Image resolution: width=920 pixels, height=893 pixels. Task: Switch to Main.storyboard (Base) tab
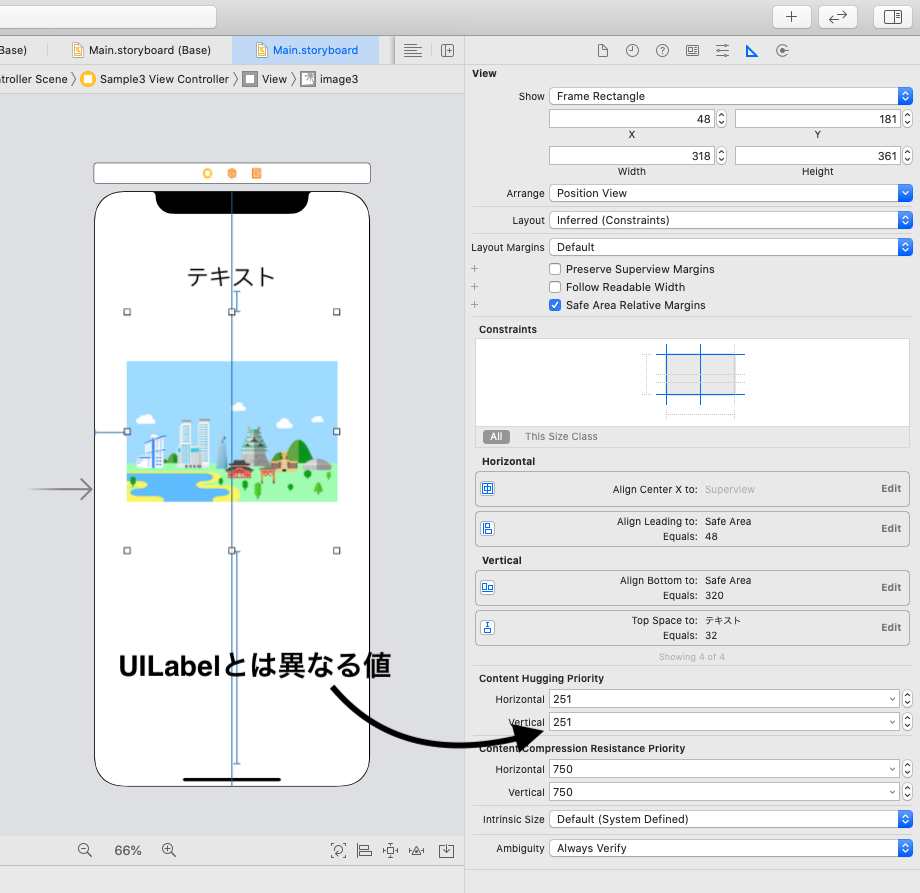click(141, 50)
